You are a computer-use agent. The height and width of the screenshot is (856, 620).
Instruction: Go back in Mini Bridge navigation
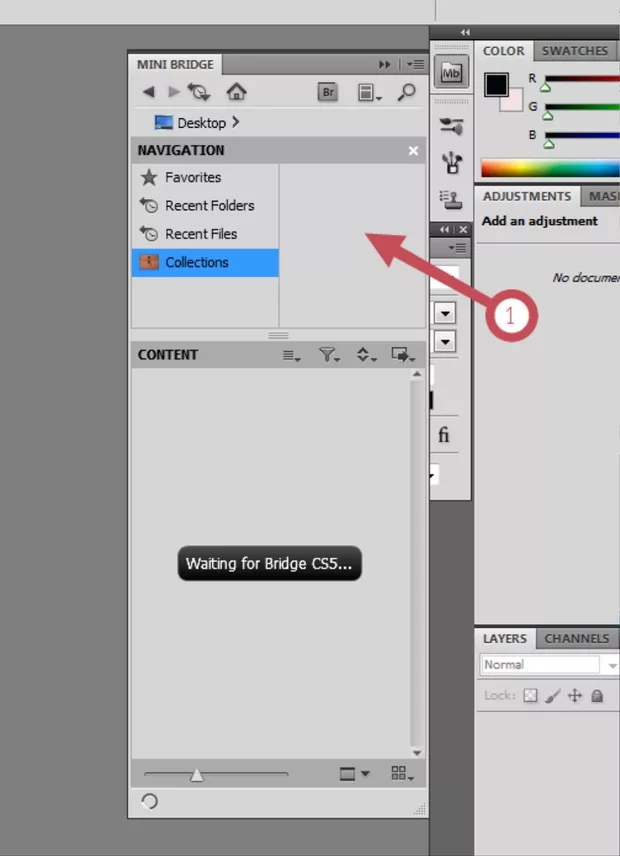[x=148, y=92]
